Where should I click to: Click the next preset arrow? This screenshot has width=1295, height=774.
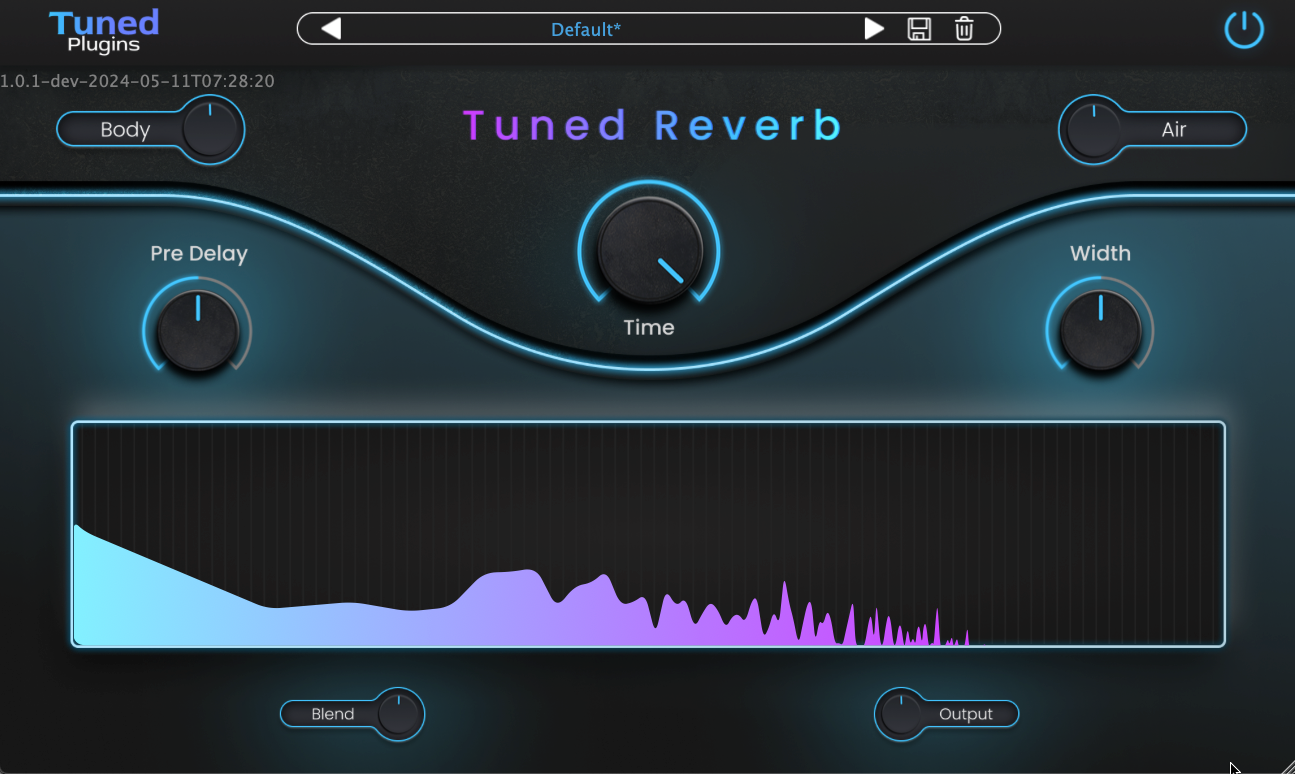[874, 29]
